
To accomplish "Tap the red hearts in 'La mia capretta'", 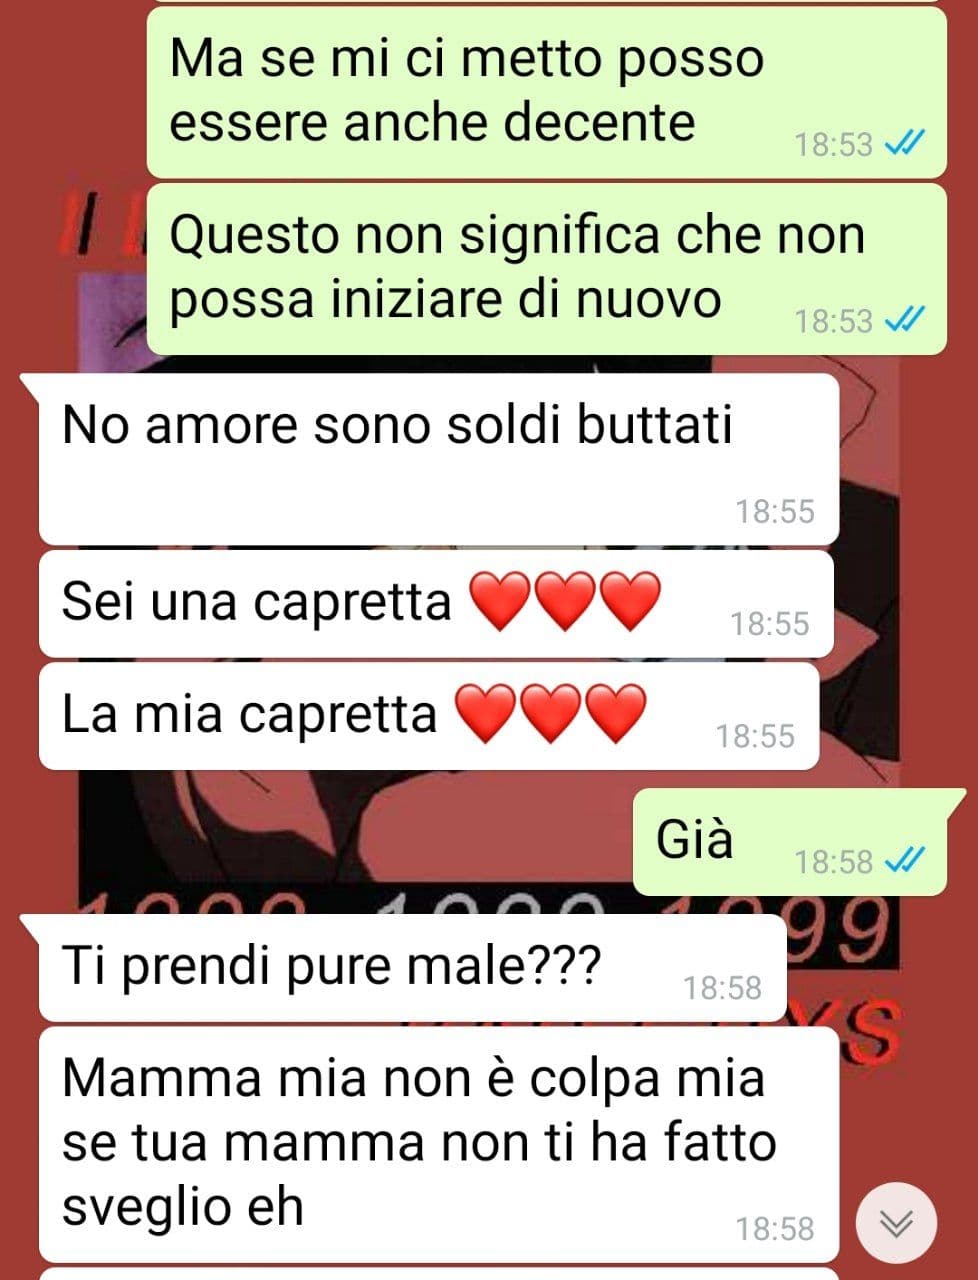I will [550, 714].
